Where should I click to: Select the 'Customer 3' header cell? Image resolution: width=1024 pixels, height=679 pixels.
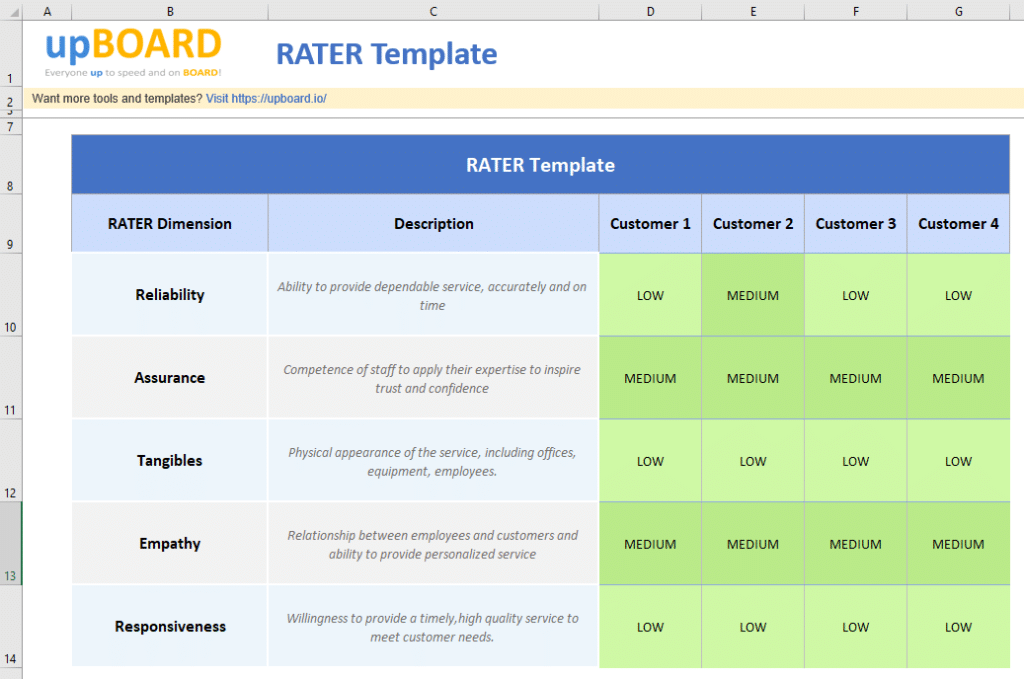(856, 223)
